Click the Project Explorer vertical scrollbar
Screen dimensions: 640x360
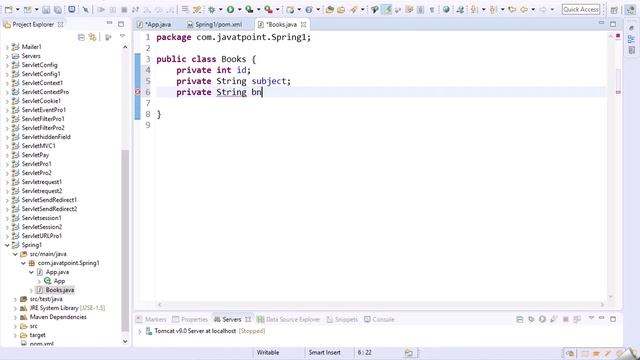point(125,241)
